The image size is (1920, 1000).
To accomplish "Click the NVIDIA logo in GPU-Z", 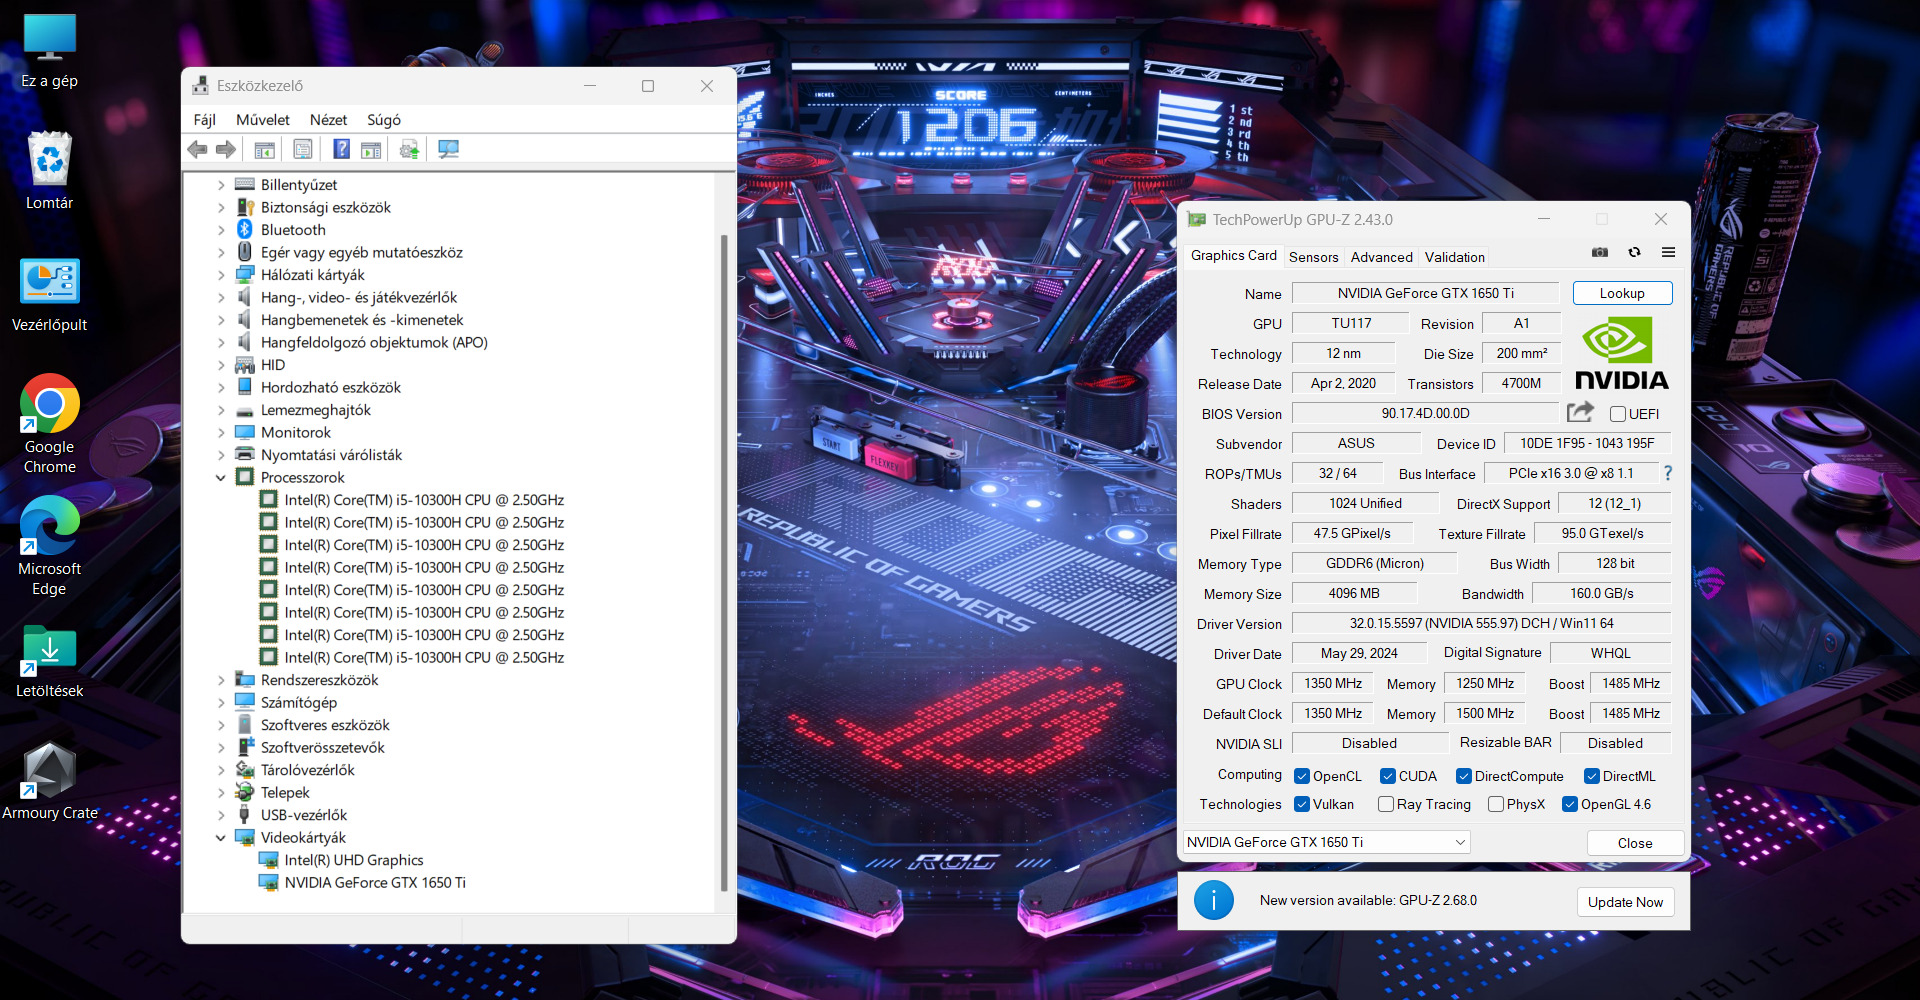I will point(1622,353).
